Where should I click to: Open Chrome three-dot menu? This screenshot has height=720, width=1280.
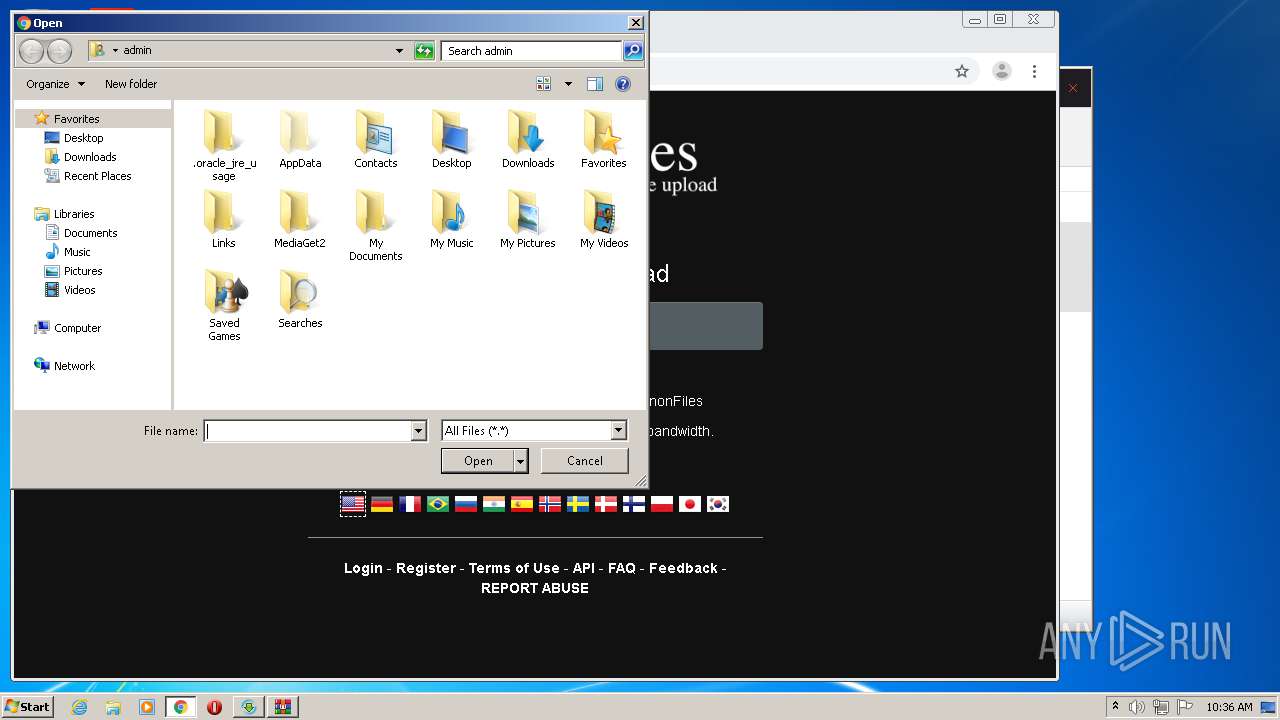click(x=1034, y=71)
